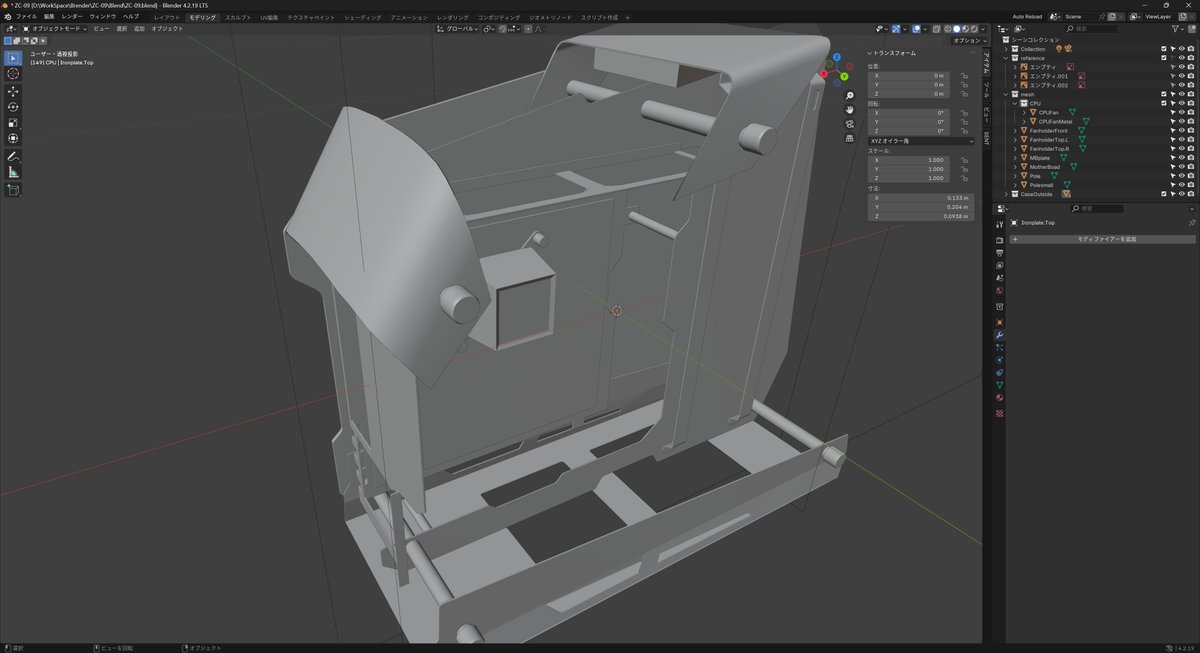
Task: Open the Particles properties tab
Action: pos(999,346)
